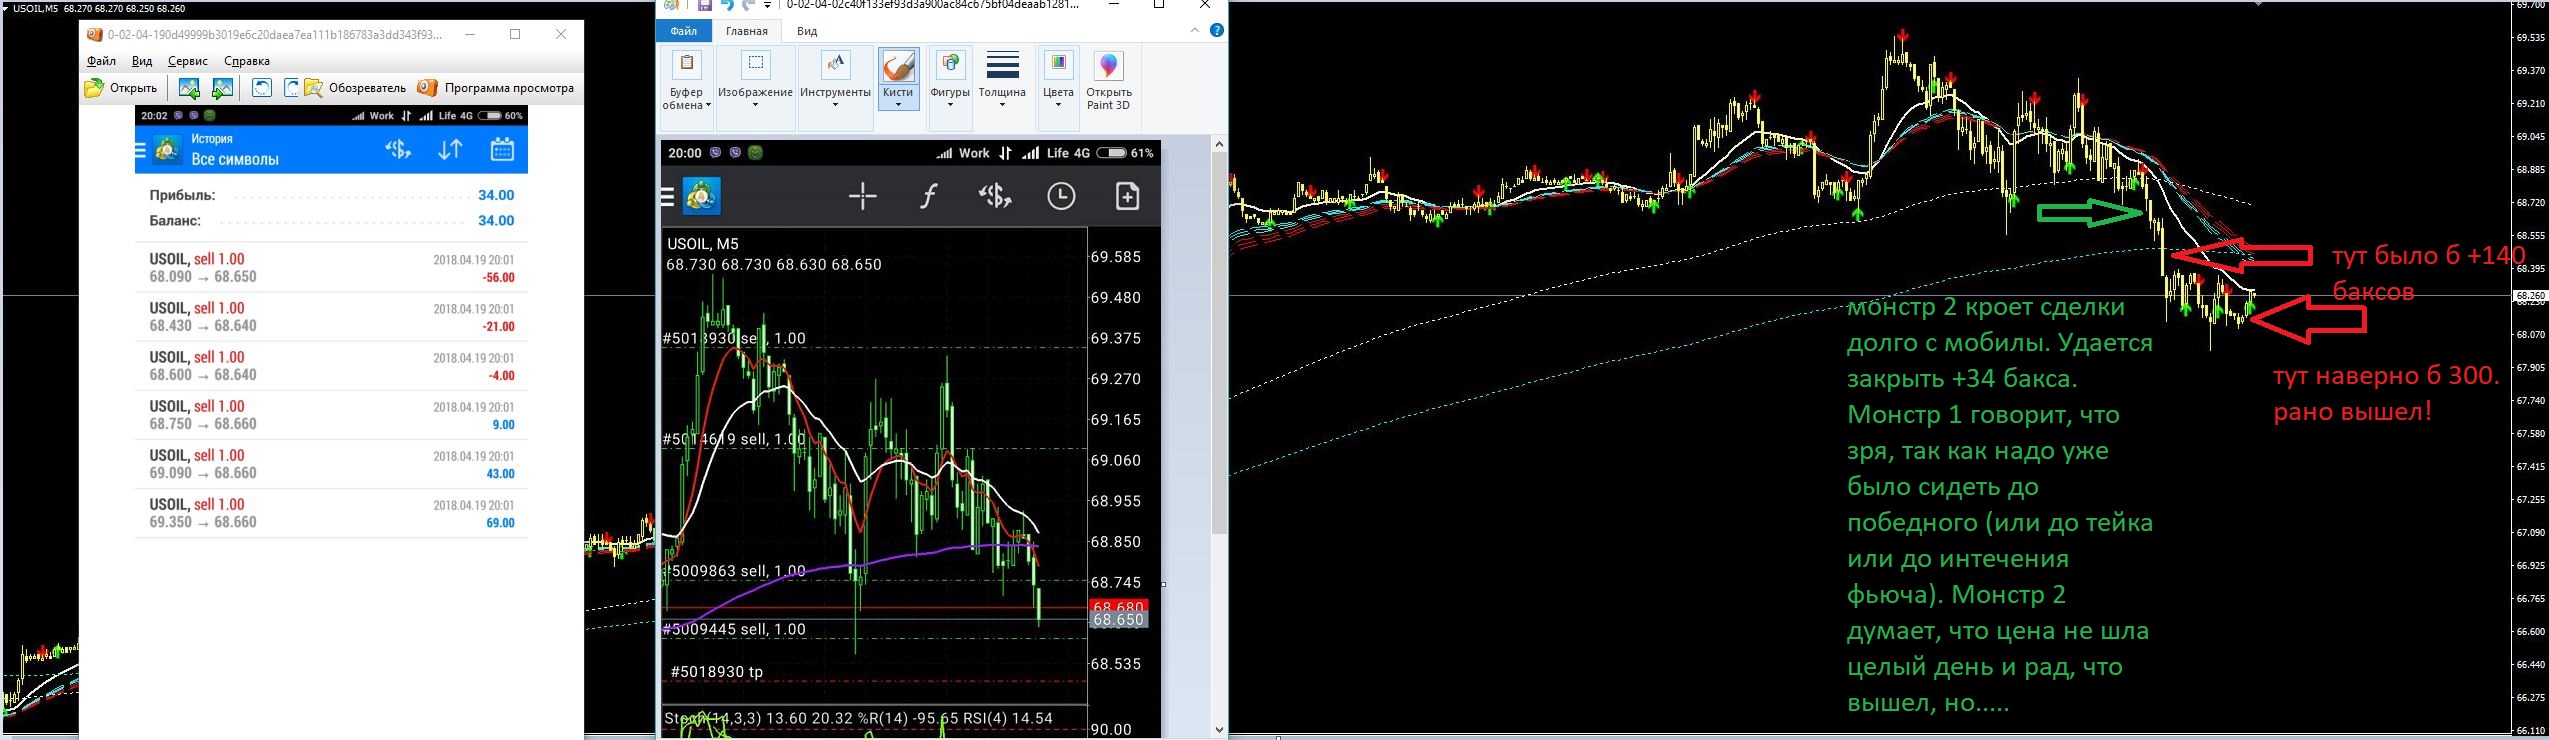Click the 'Все символы' header text
The width and height of the screenshot is (2549, 740).
point(235,160)
